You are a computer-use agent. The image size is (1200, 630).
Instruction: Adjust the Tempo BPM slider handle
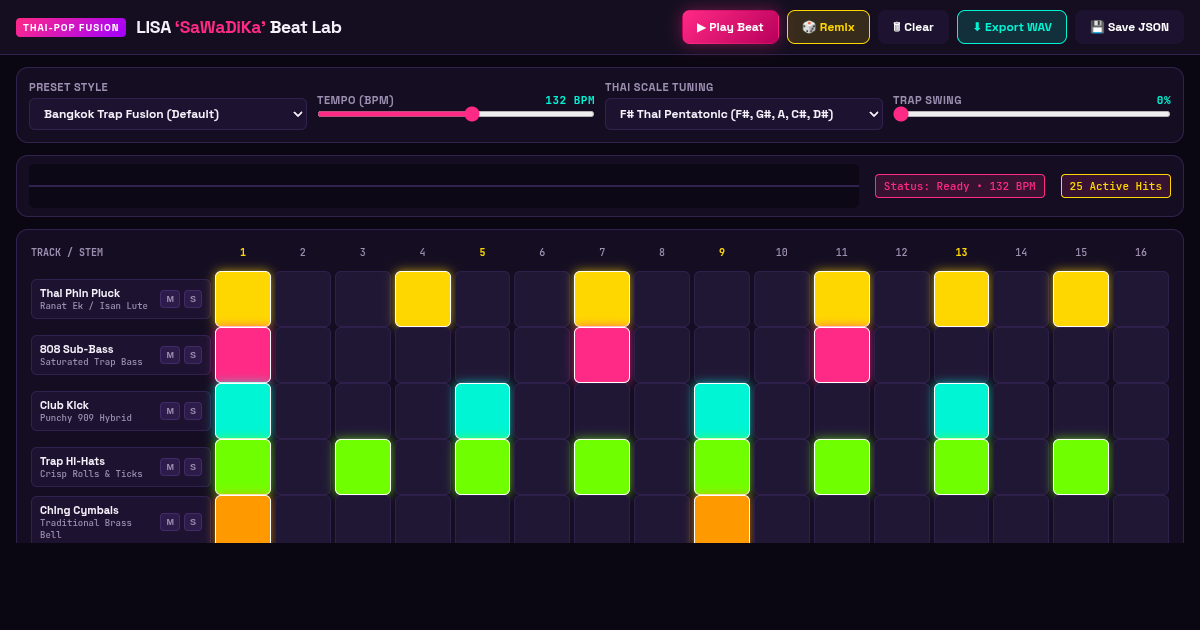tap(472, 114)
